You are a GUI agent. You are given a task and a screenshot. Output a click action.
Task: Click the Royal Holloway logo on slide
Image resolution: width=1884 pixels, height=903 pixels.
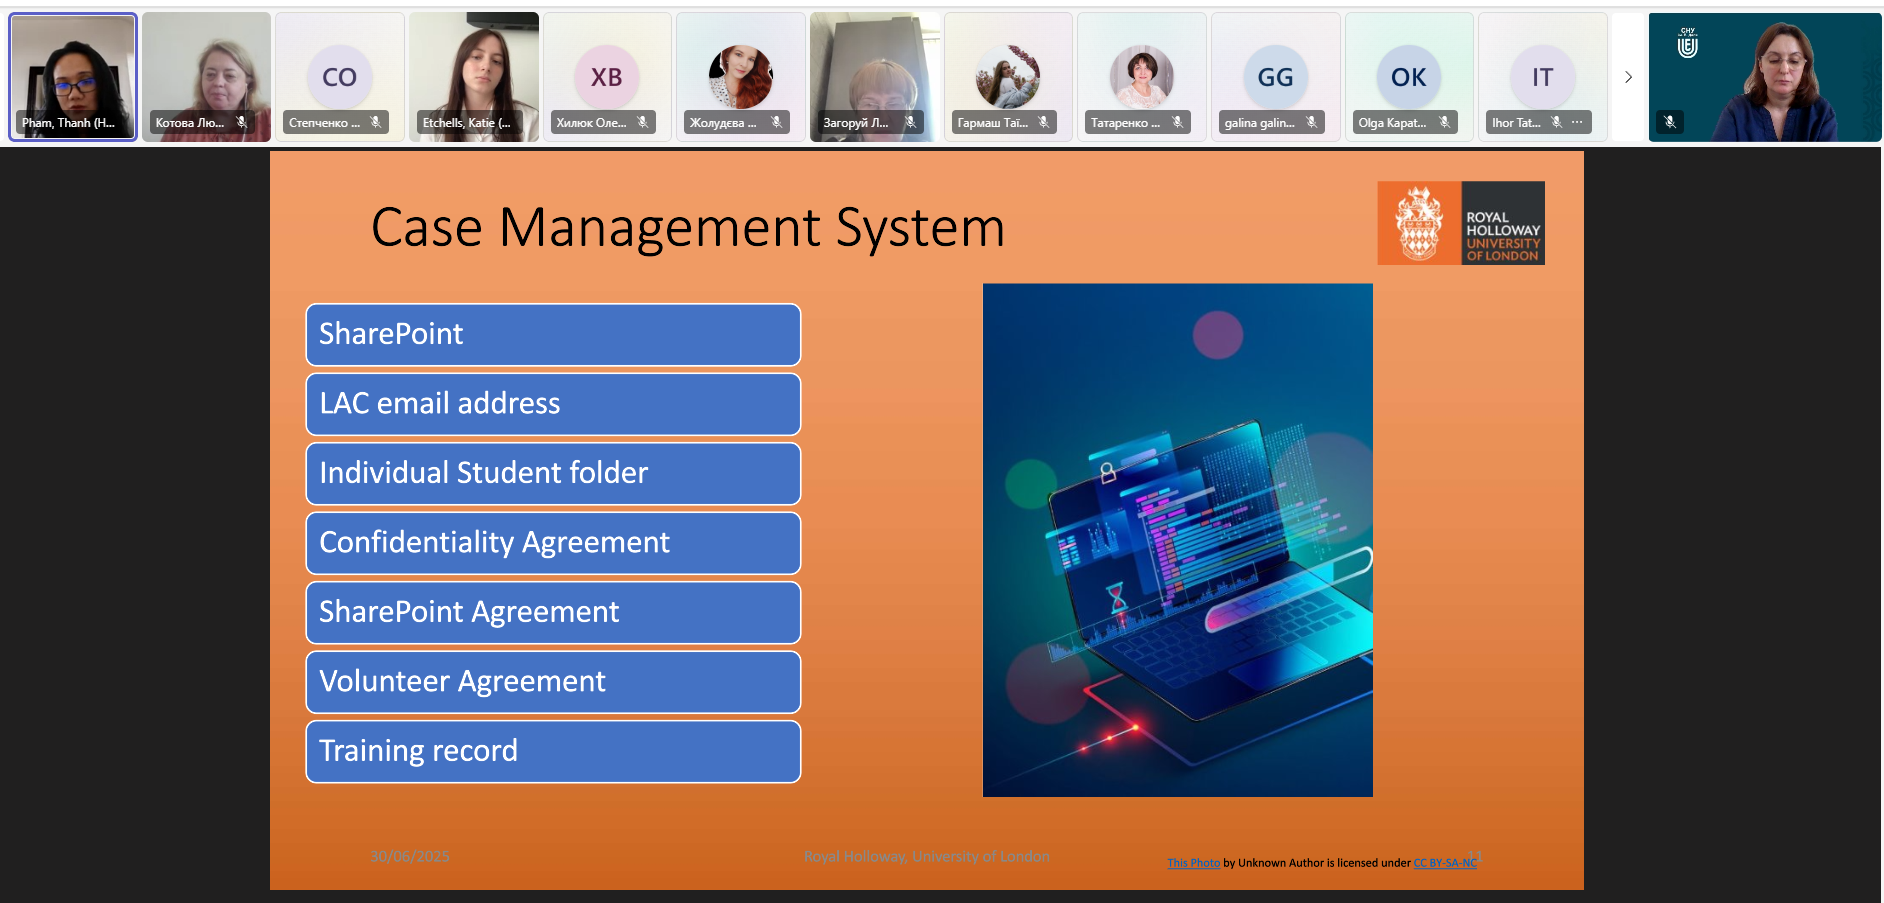point(1461,223)
